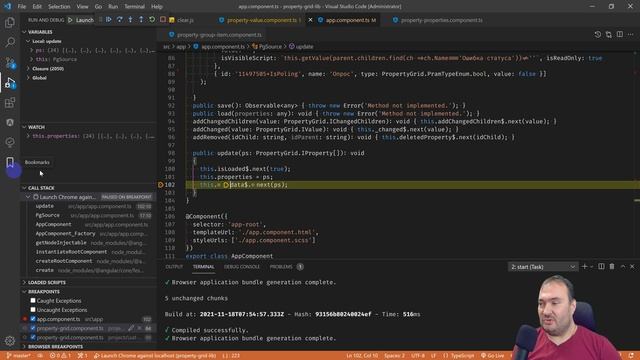This screenshot has height=360, width=640.
Task: Toggle Caught Exceptions breakpoint checkbox
Action: tap(33, 300)
